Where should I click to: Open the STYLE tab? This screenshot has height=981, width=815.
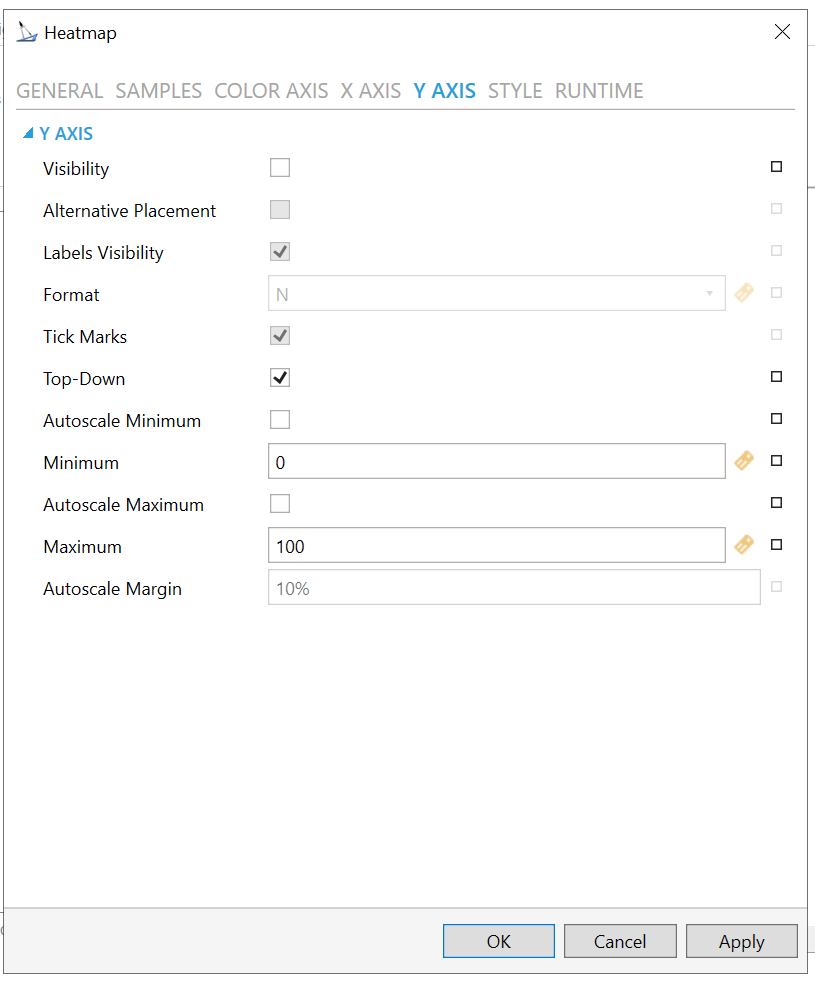pyautogui.click(x=515, y=91)
